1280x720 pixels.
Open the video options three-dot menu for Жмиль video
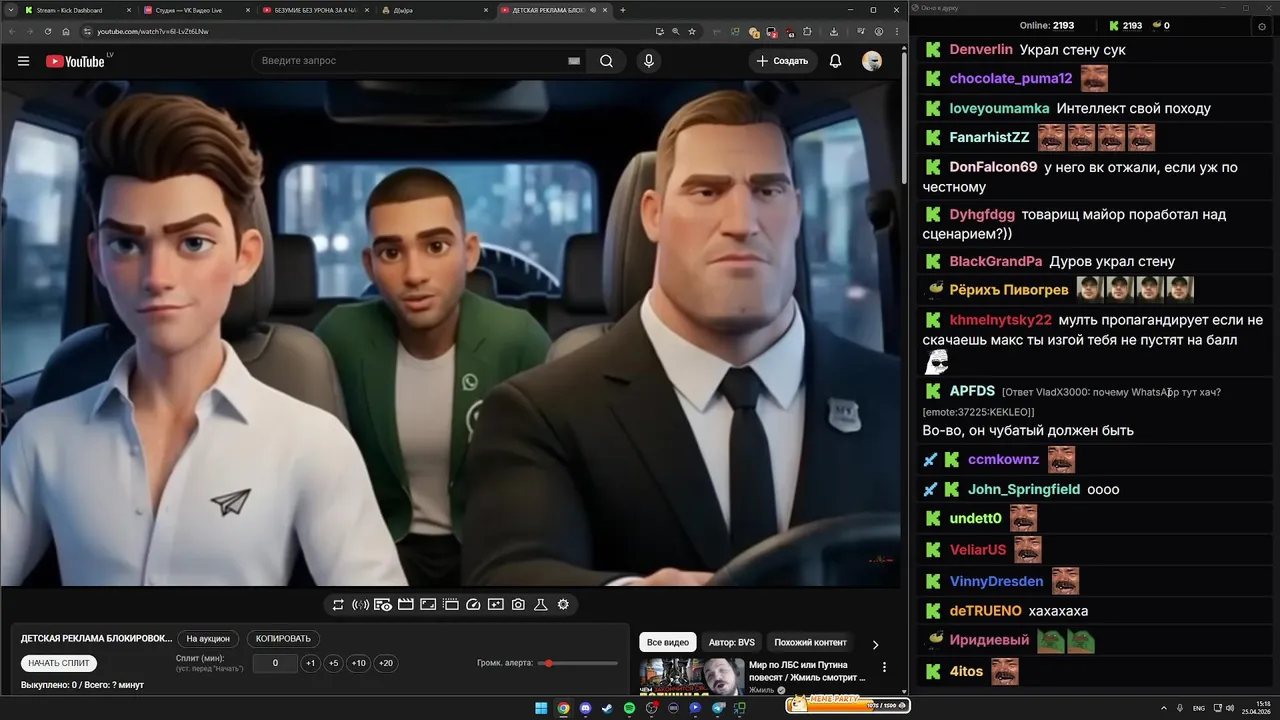(x=884, y=666)
